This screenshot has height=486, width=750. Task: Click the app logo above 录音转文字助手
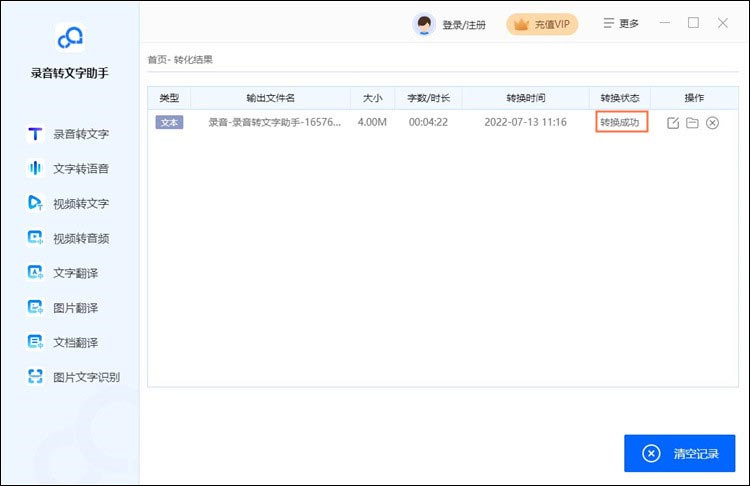point(70,37)
